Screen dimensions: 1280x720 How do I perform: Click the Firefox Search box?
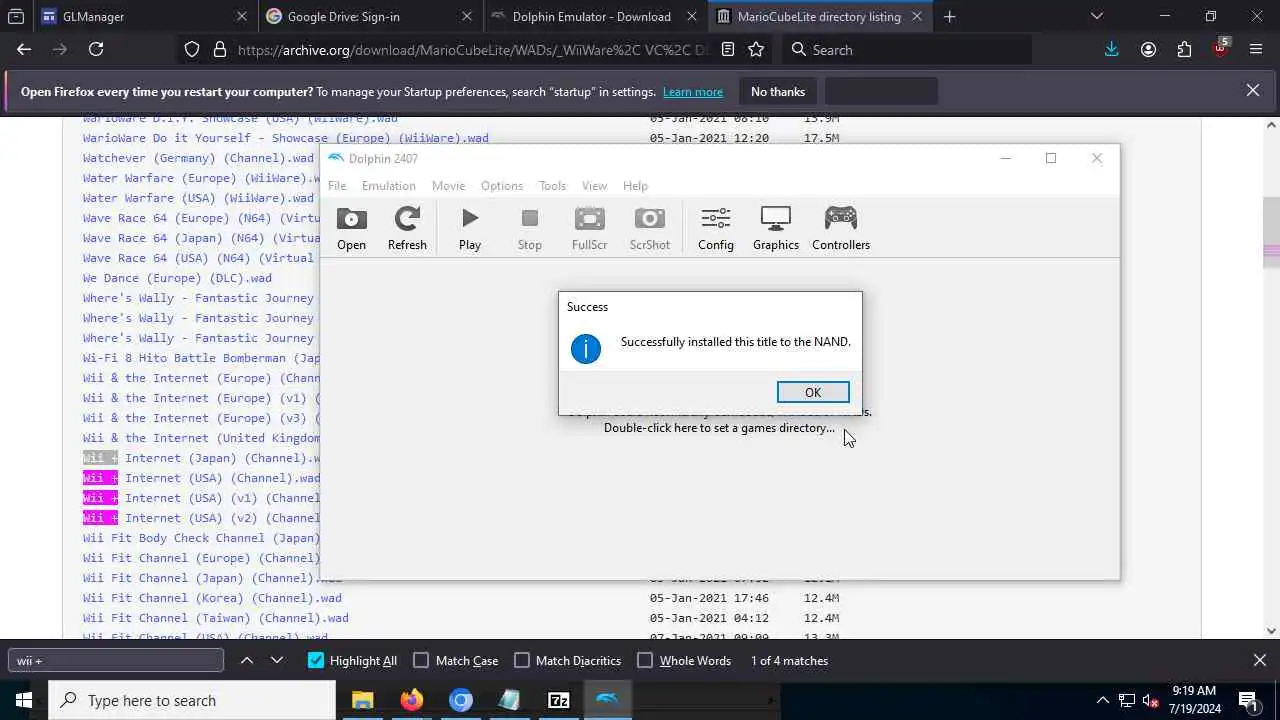906,49
